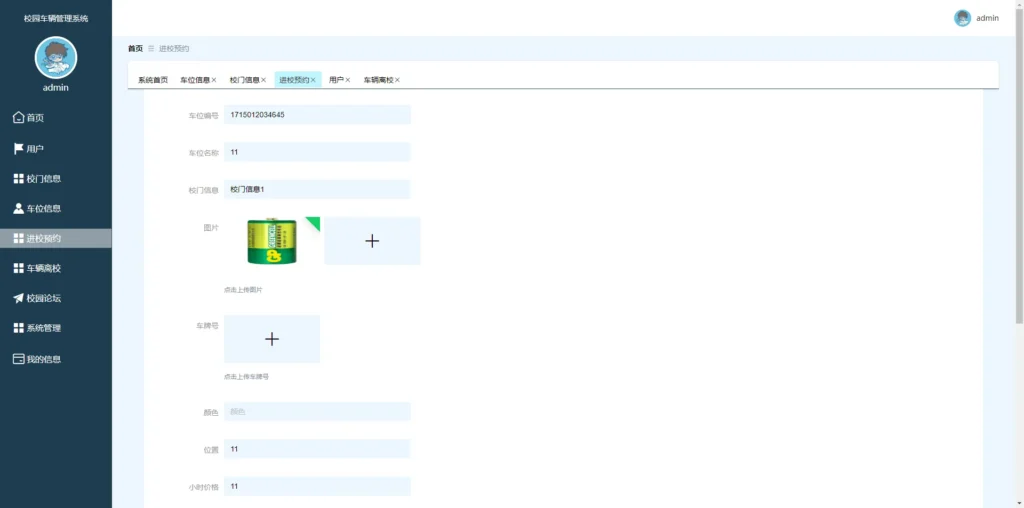Click the plus icon to upload 图片
The image size is (1024, 508).
pos(372,241)
